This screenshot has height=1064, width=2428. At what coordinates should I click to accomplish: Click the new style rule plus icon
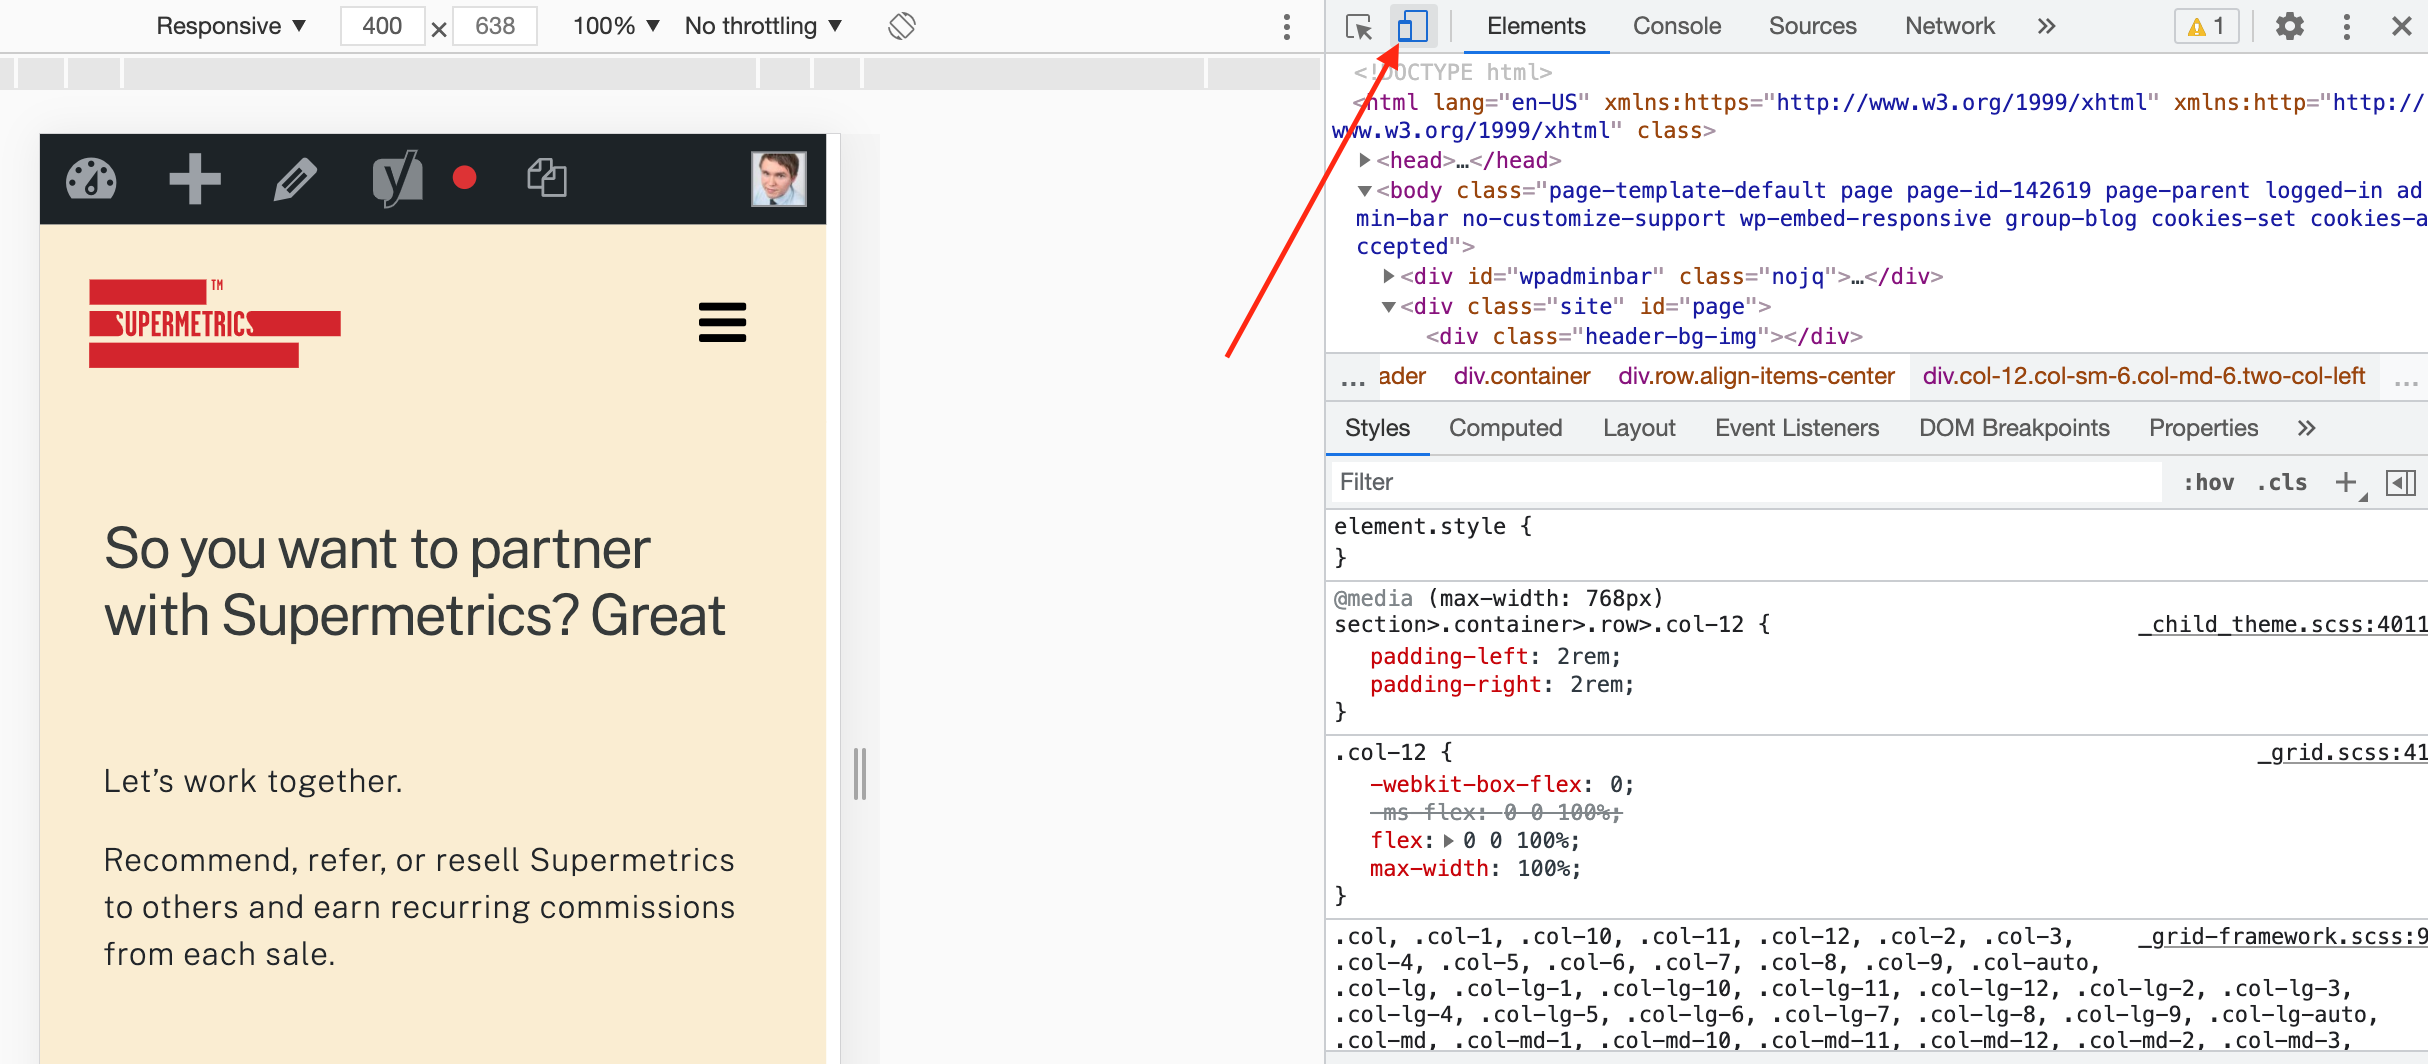click(2347, 483)
